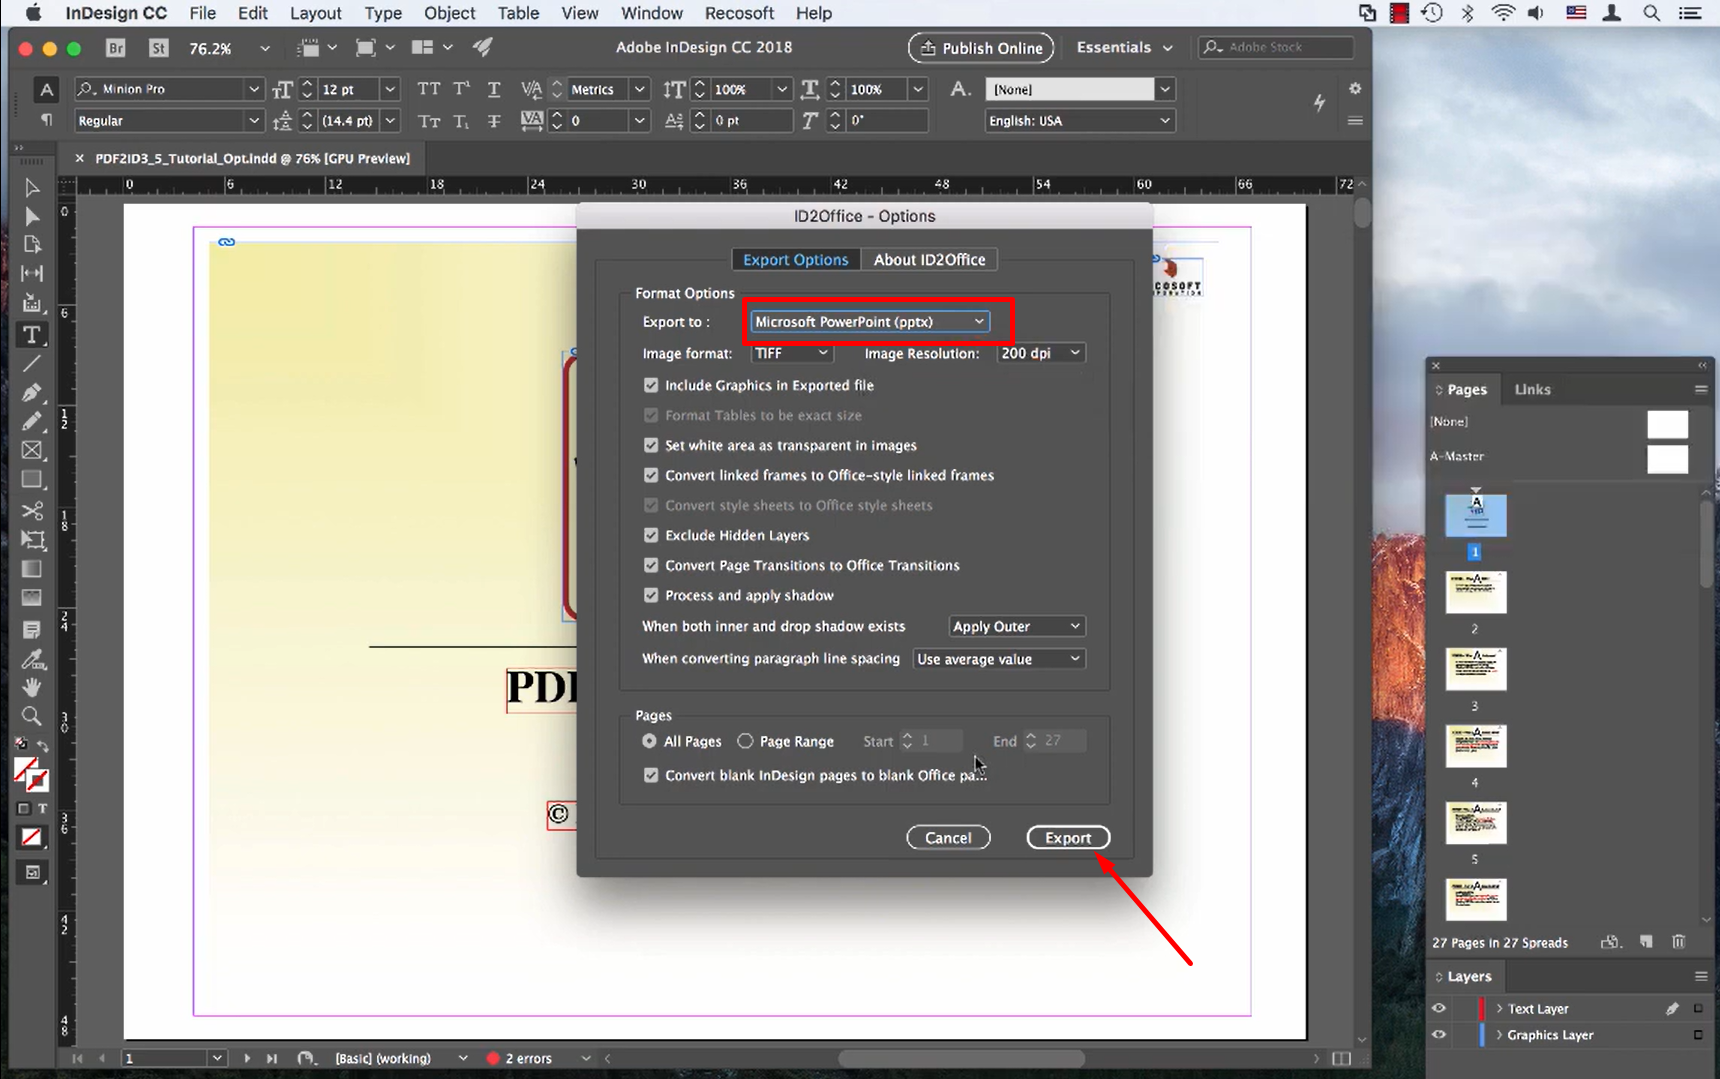This screenshot has height=1079, width=1720.
Task: Hide the Graphics Layer visibility eye
Action: (x=1439, y=1035)
